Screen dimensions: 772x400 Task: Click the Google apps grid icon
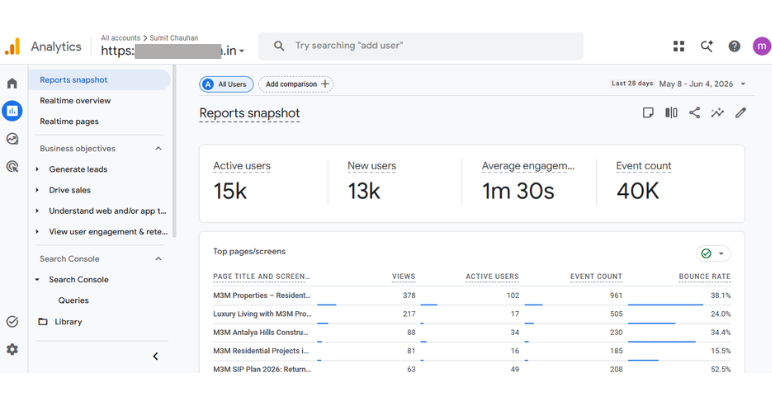[x=678, y=46]
